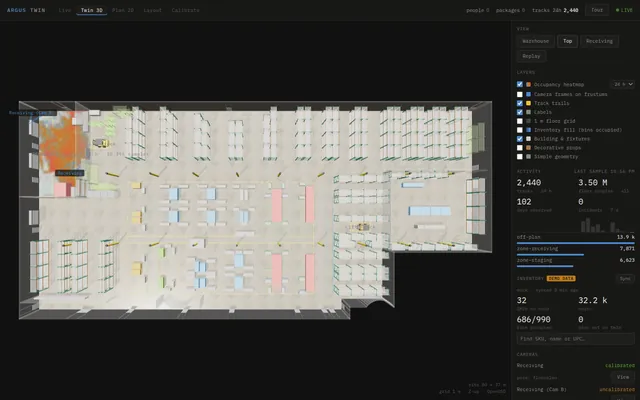
Task: Click the Receiving (Cam B) label on map
Action: pos(32,113)
